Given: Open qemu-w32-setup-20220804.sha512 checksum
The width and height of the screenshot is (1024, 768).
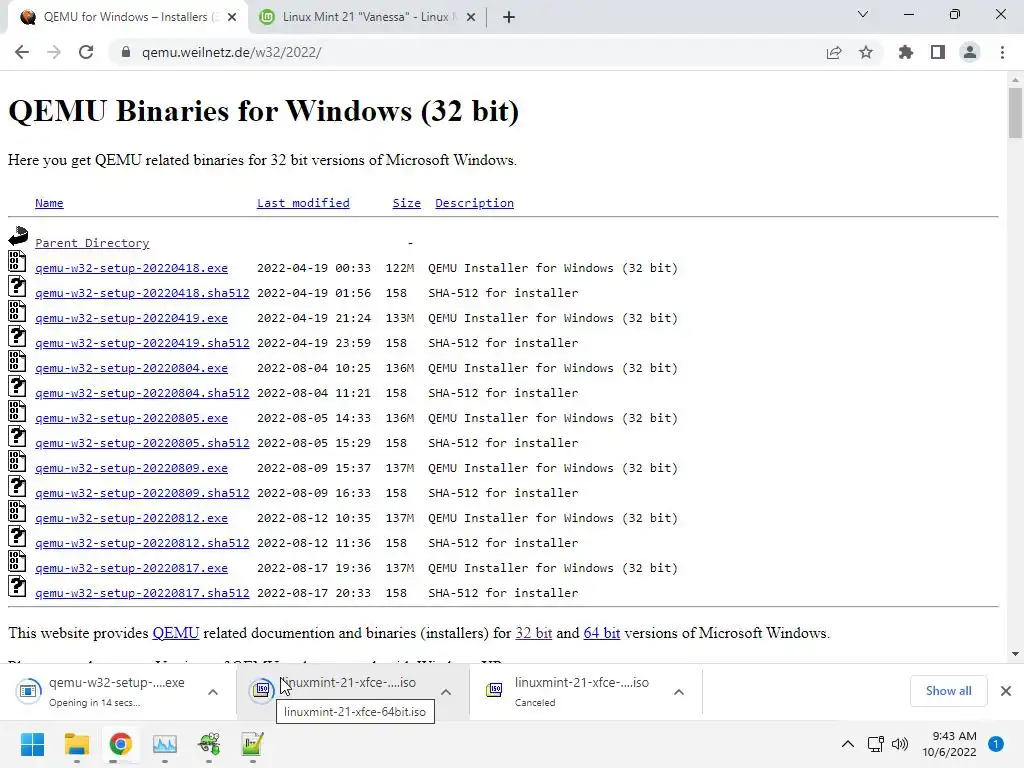Looking at the screenshot, I should tap(142, 393).
